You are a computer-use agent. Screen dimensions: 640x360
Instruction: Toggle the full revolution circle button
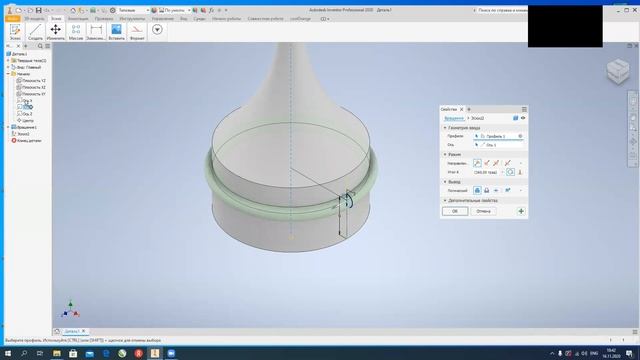[x=510, y=172]
